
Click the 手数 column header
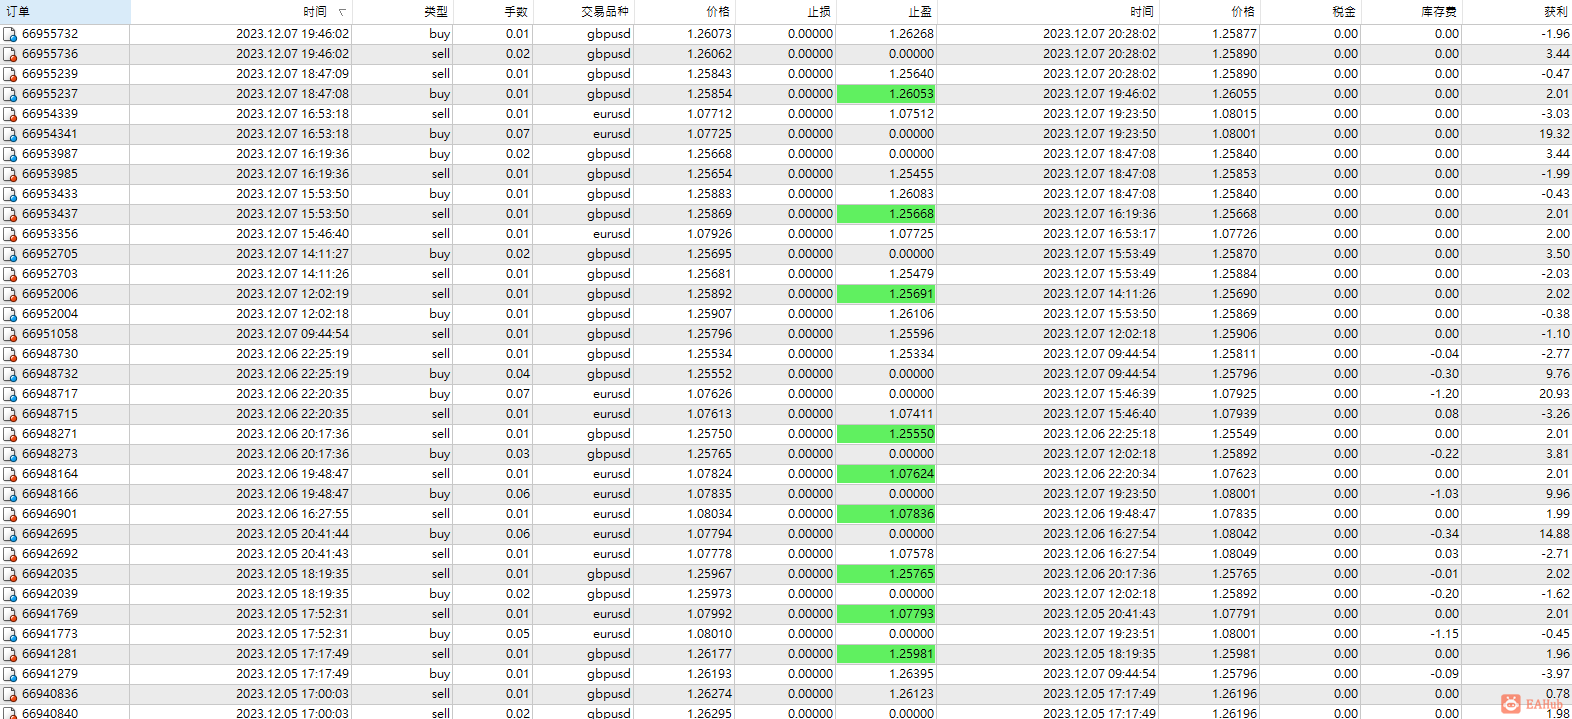[492, 12]
